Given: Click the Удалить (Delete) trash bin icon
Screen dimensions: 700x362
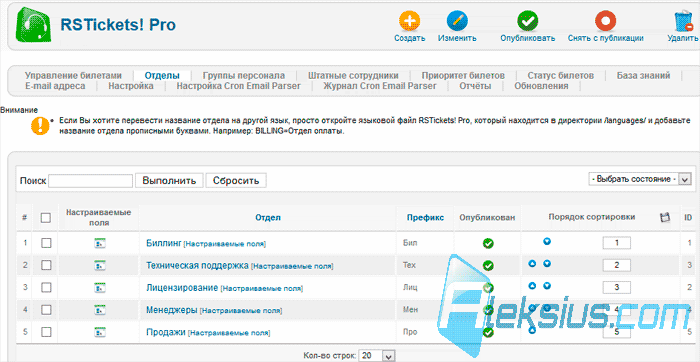Looking at the screenshot, I should [683, 22].
